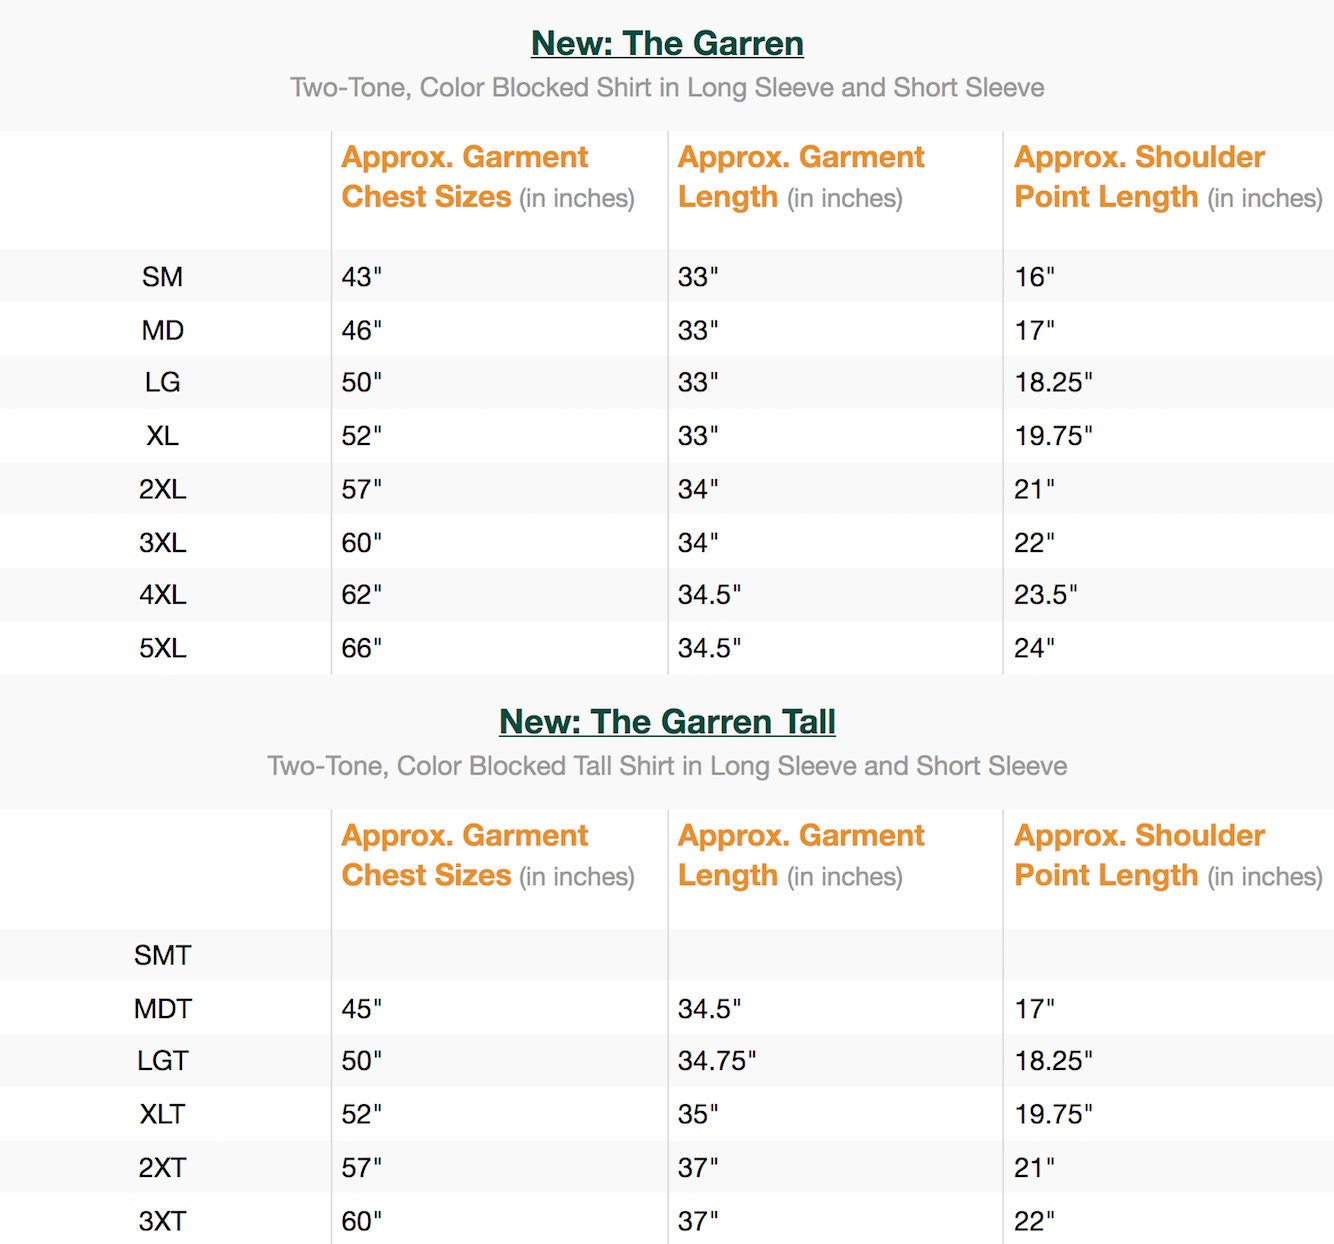The width and height of the screenshot is (1334, 1244).
Task: Click the 35" garment length for XLT
Action: 698,1115
